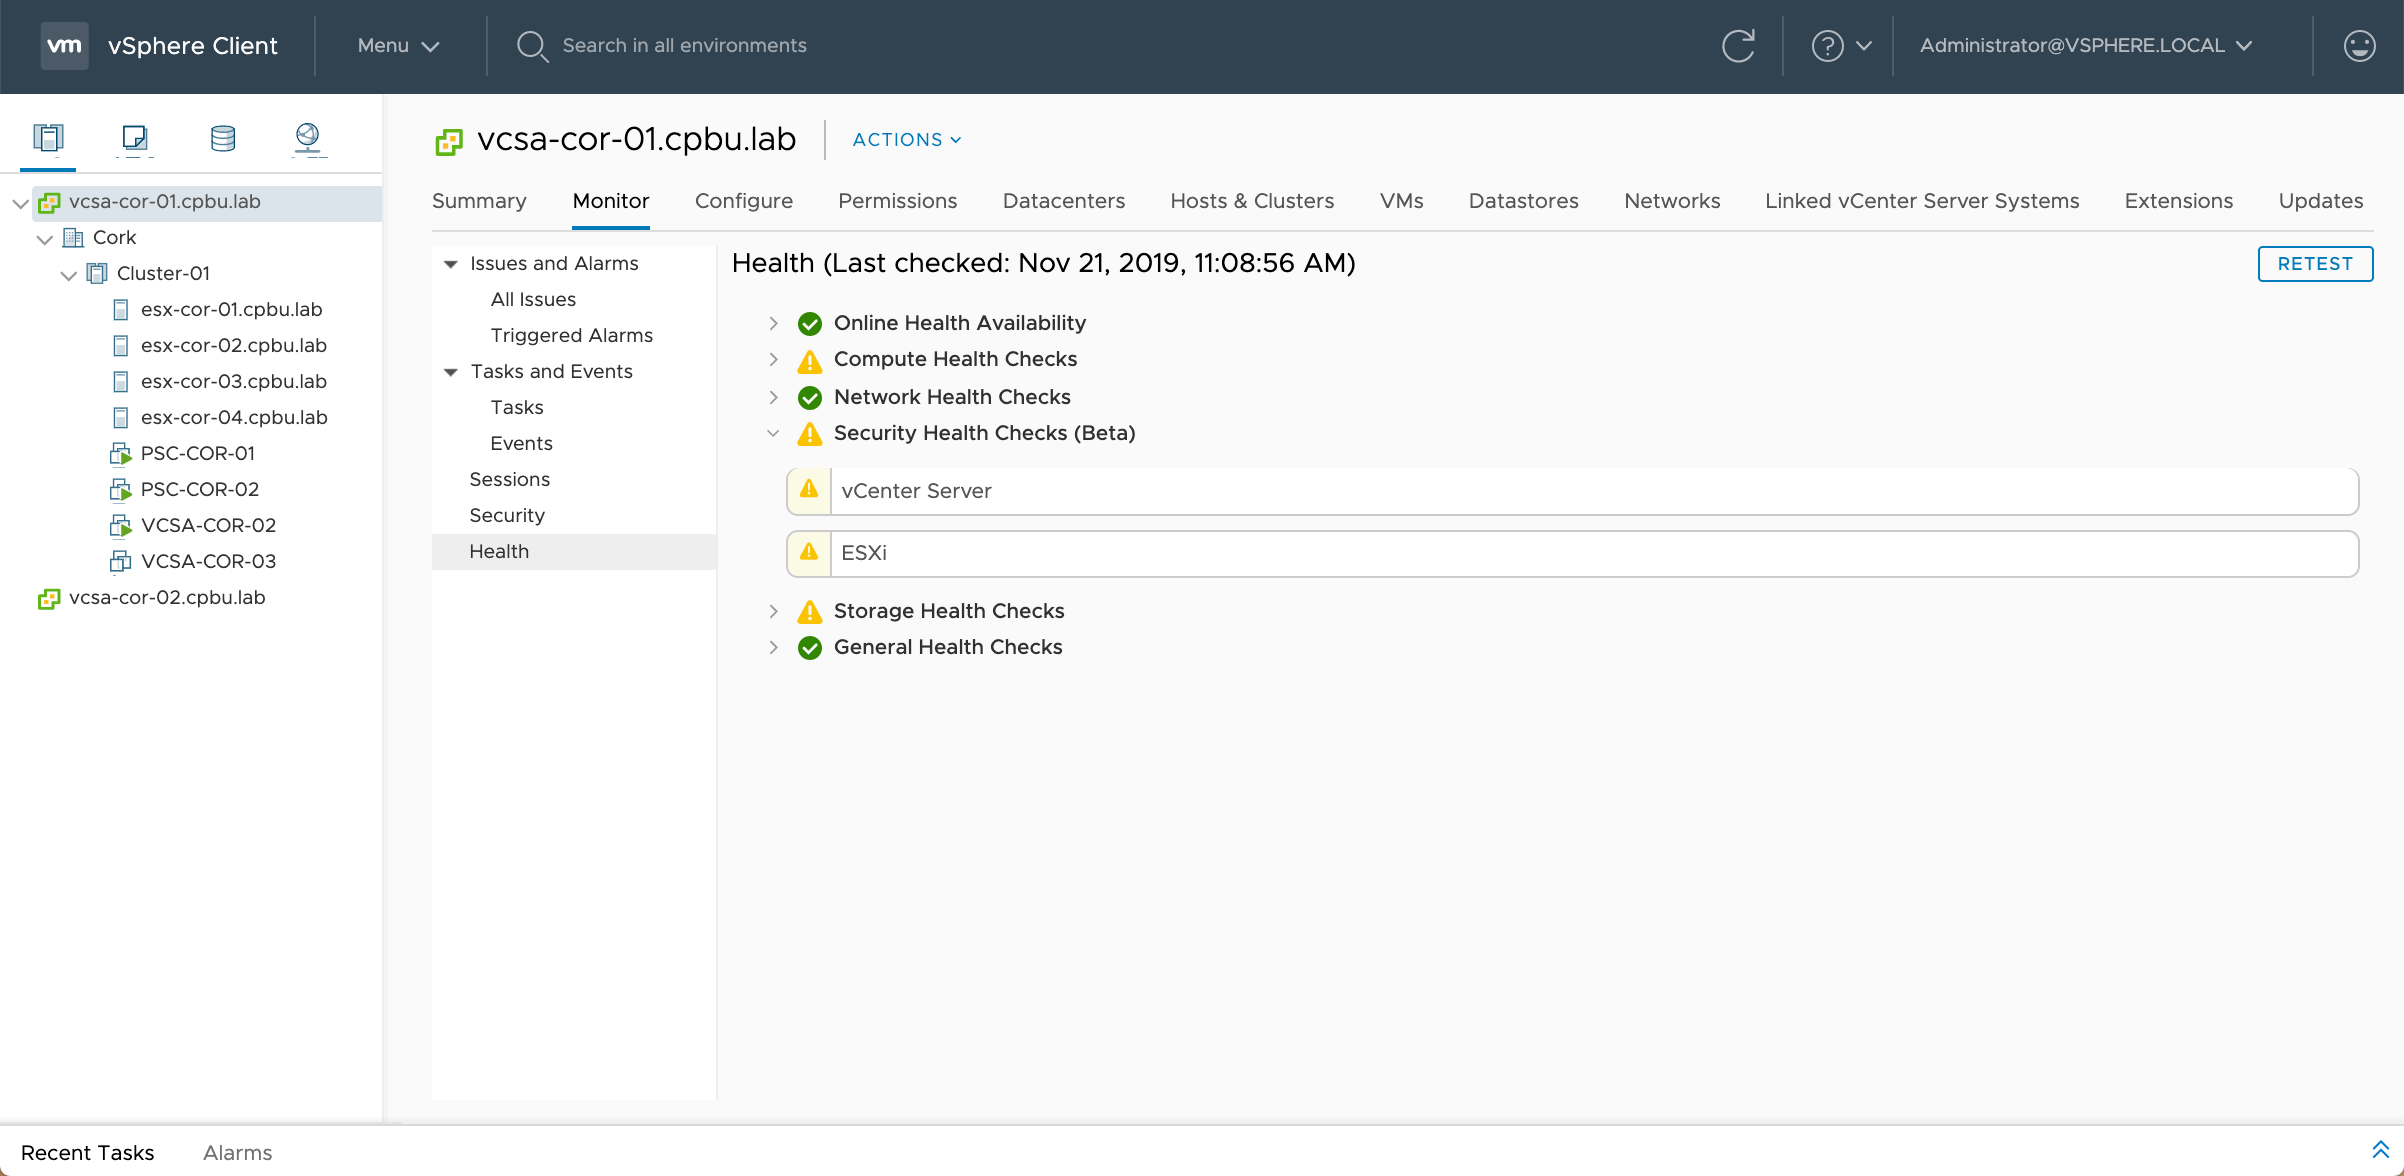The image size is (2404, 1176).
Task: Open the Datacenters tab
Action: point(1064,201)
